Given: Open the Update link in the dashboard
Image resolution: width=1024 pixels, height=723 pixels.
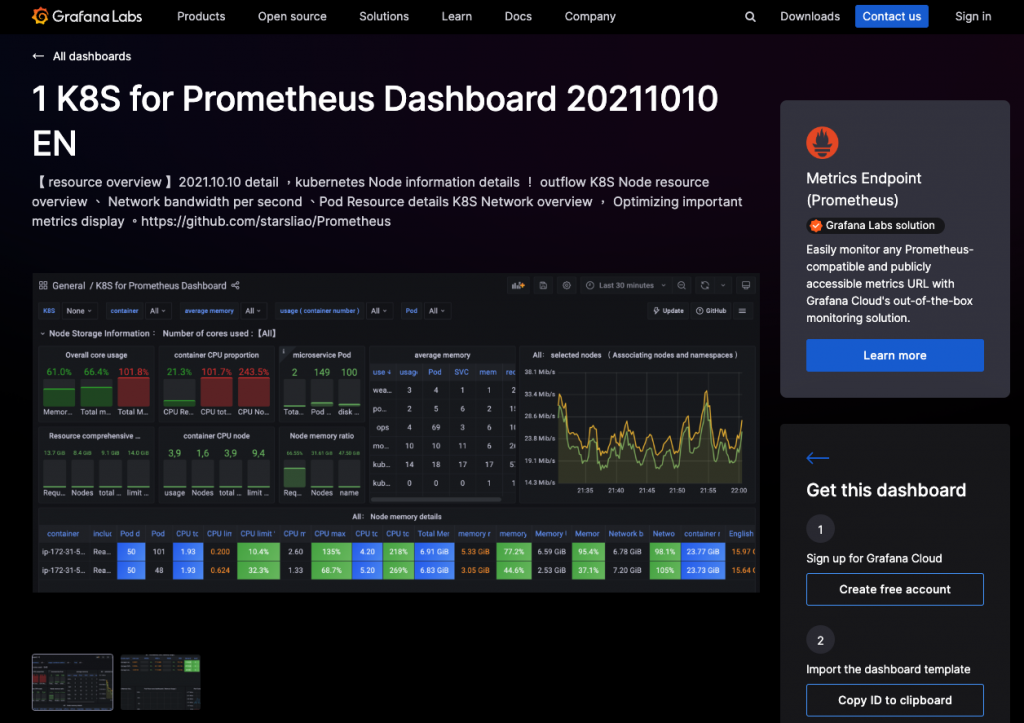Looking at the screenshot, I should (668, 311).
